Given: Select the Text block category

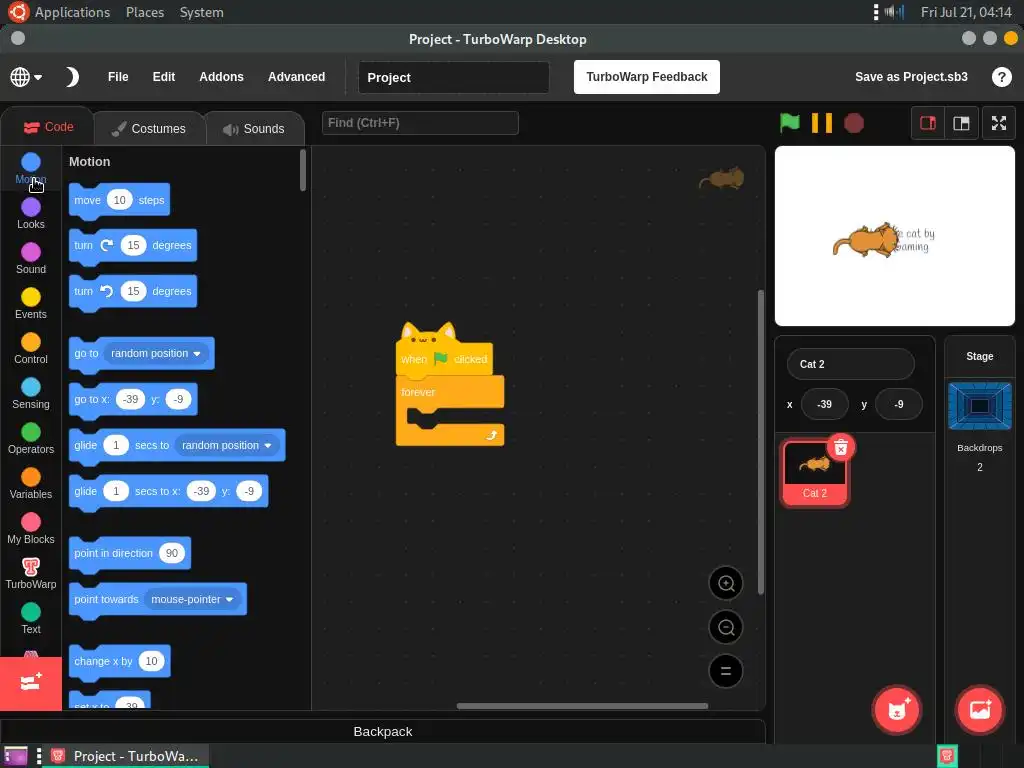Looking at the screenshot, I should click(31, 619).
